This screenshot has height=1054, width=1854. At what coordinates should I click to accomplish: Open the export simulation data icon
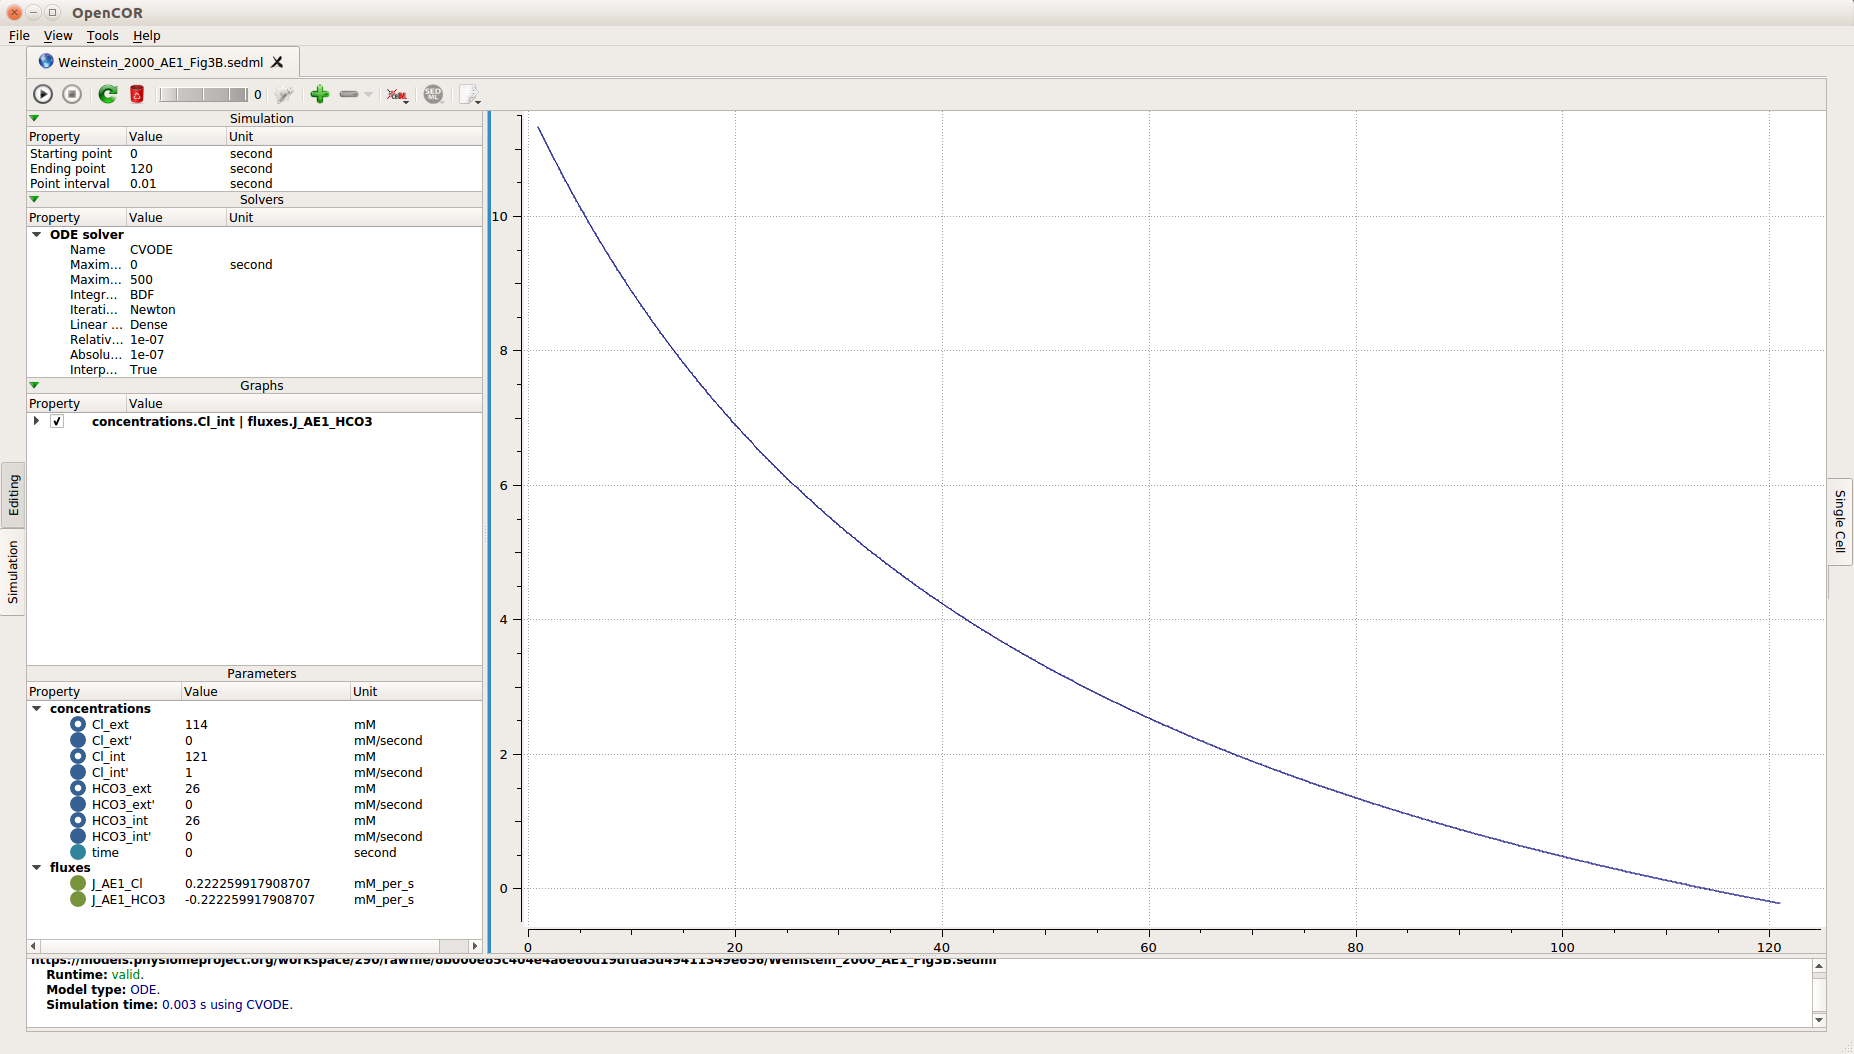469,94
